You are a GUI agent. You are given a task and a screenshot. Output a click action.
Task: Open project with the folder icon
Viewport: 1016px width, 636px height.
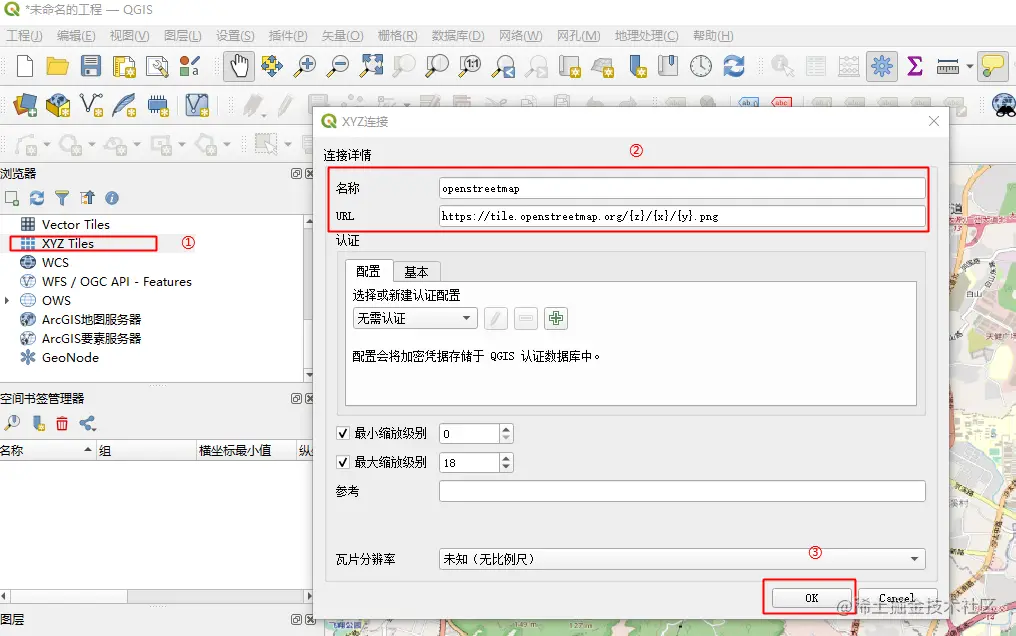[x=57, y=66]
